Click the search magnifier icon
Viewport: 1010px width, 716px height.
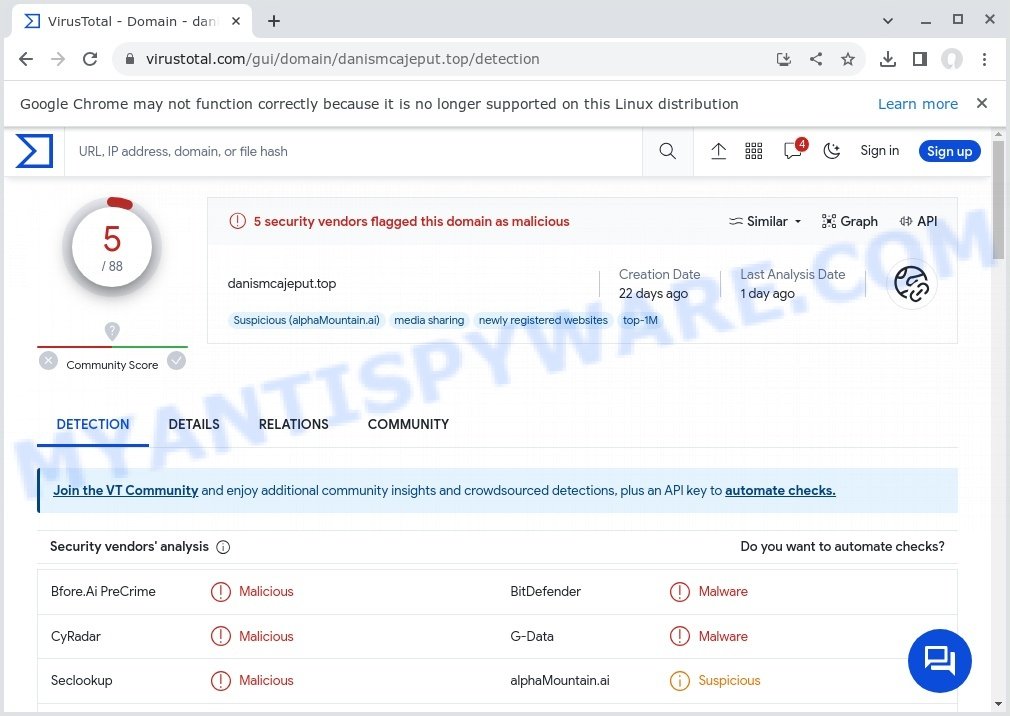click(667, 151)
